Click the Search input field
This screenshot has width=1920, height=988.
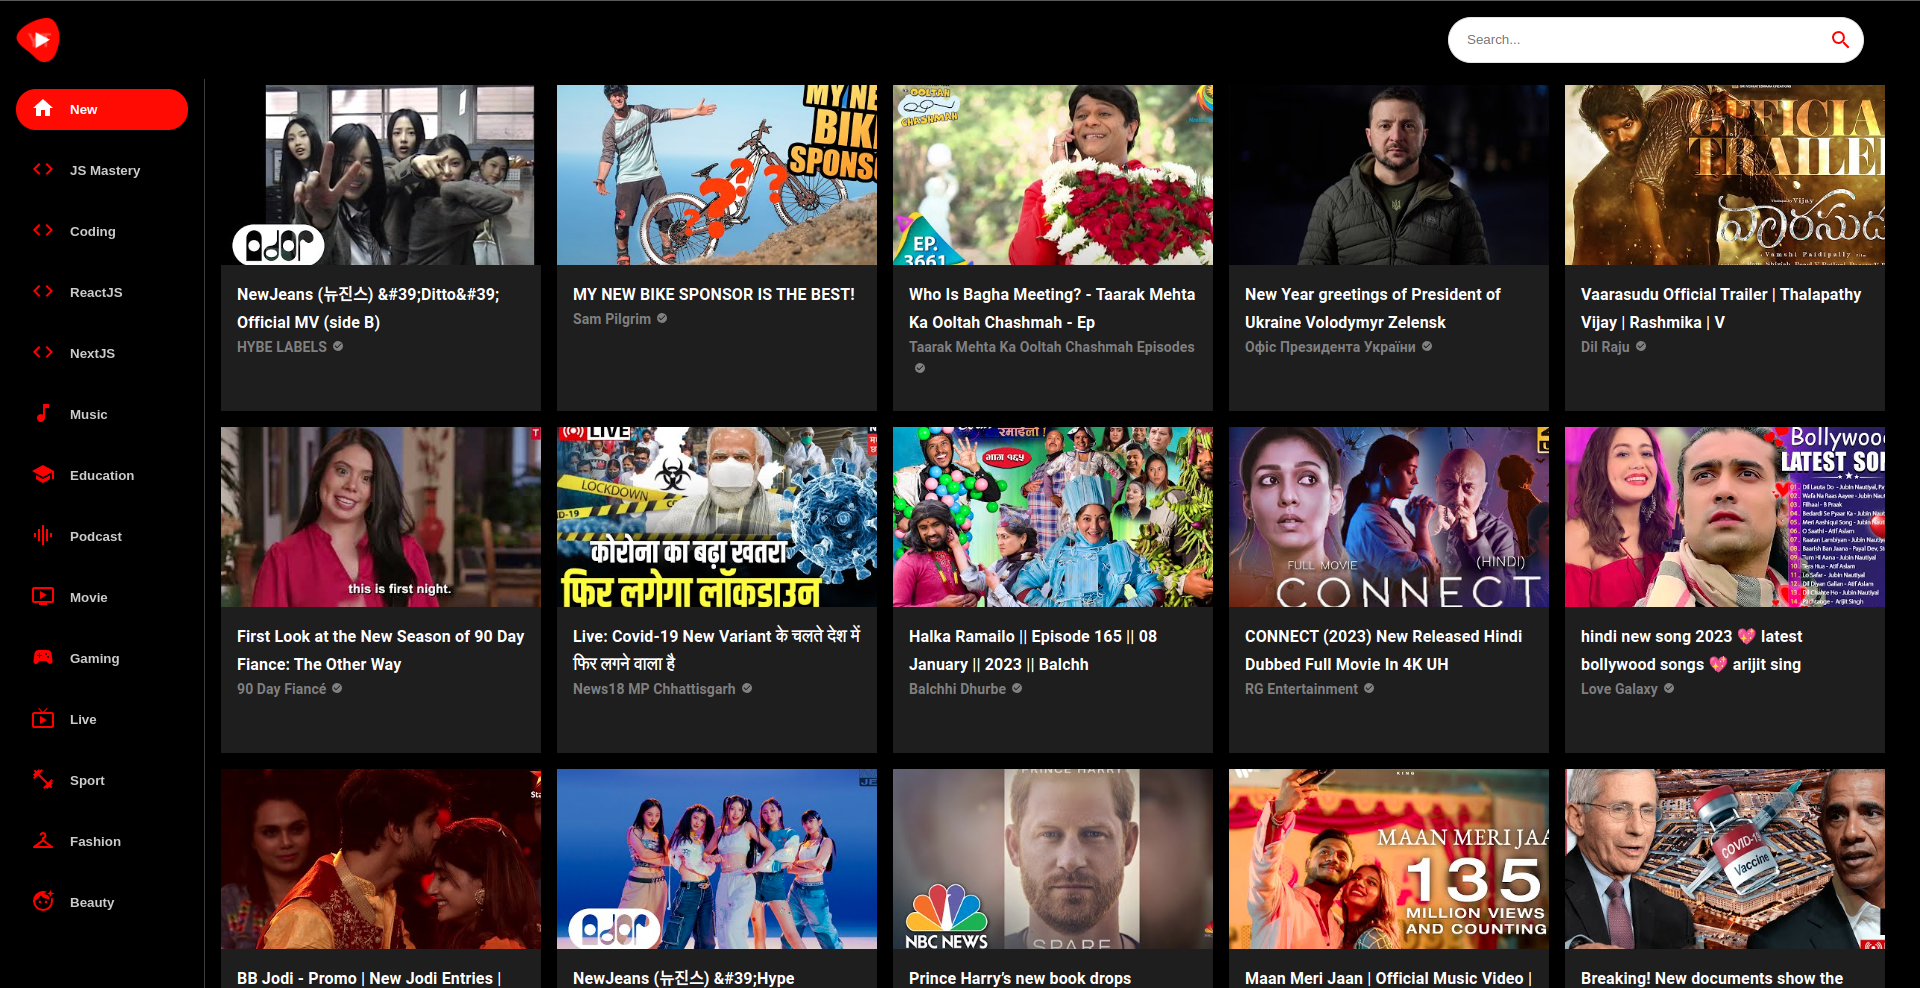click(1640, 40)
